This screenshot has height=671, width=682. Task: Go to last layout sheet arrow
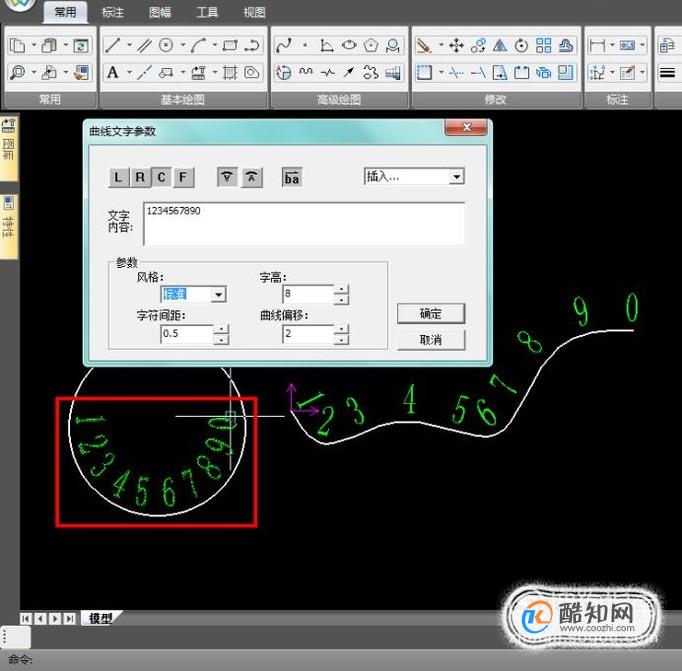[x=69, y=618]
